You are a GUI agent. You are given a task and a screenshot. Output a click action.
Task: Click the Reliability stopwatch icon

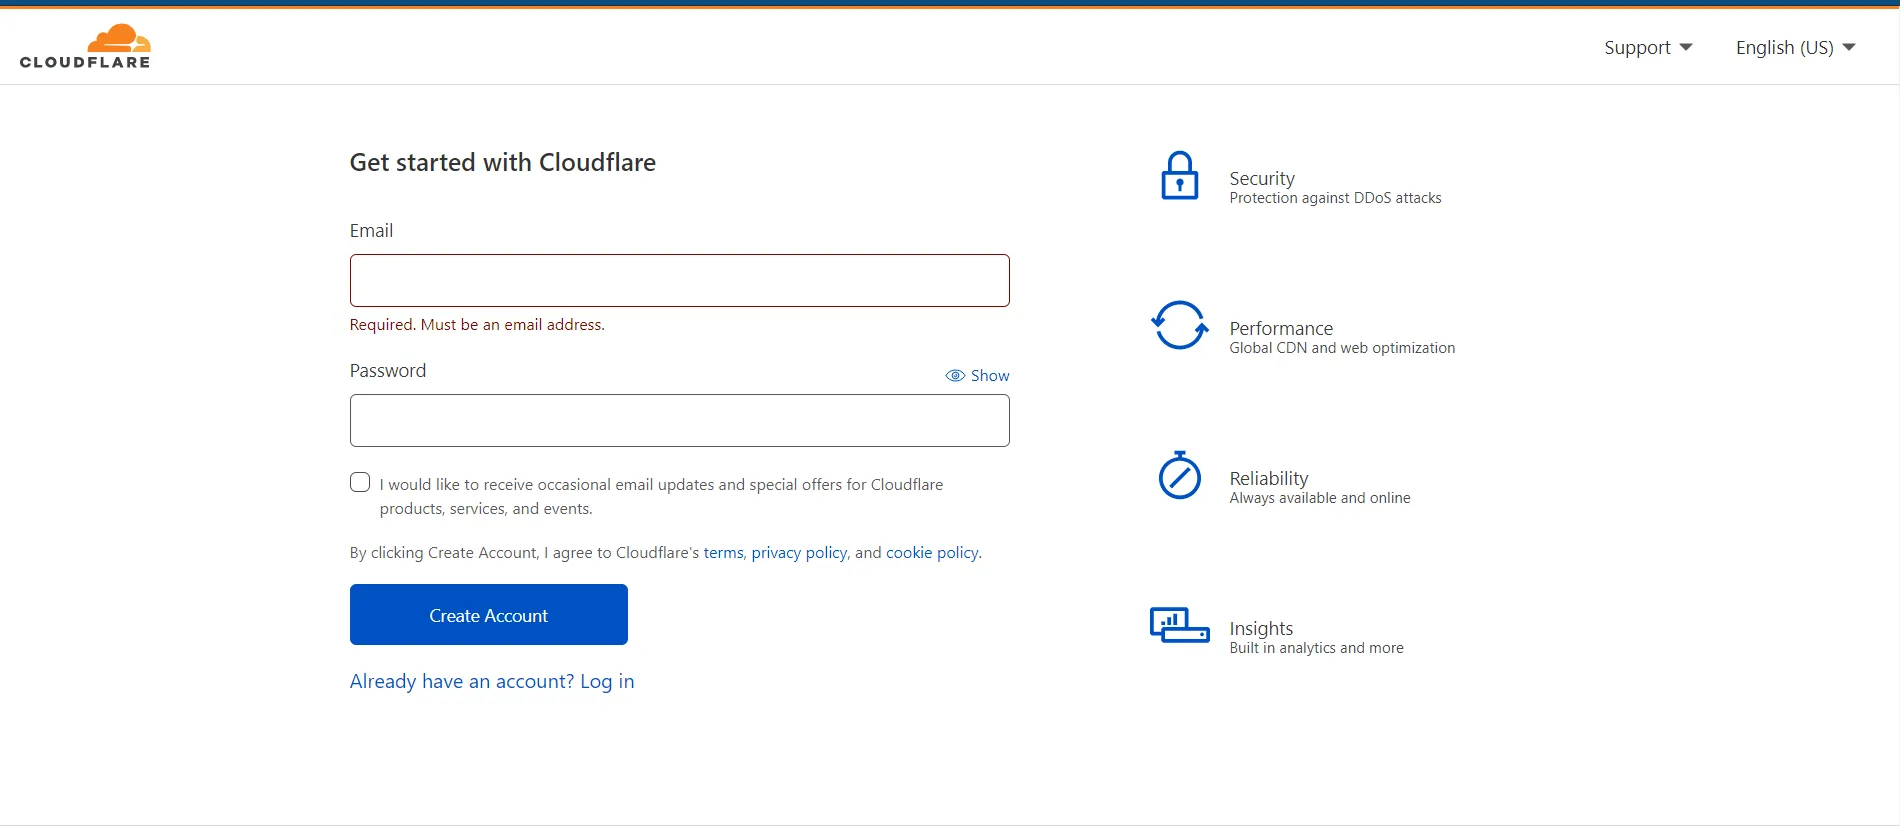(x=1179, y=475)
